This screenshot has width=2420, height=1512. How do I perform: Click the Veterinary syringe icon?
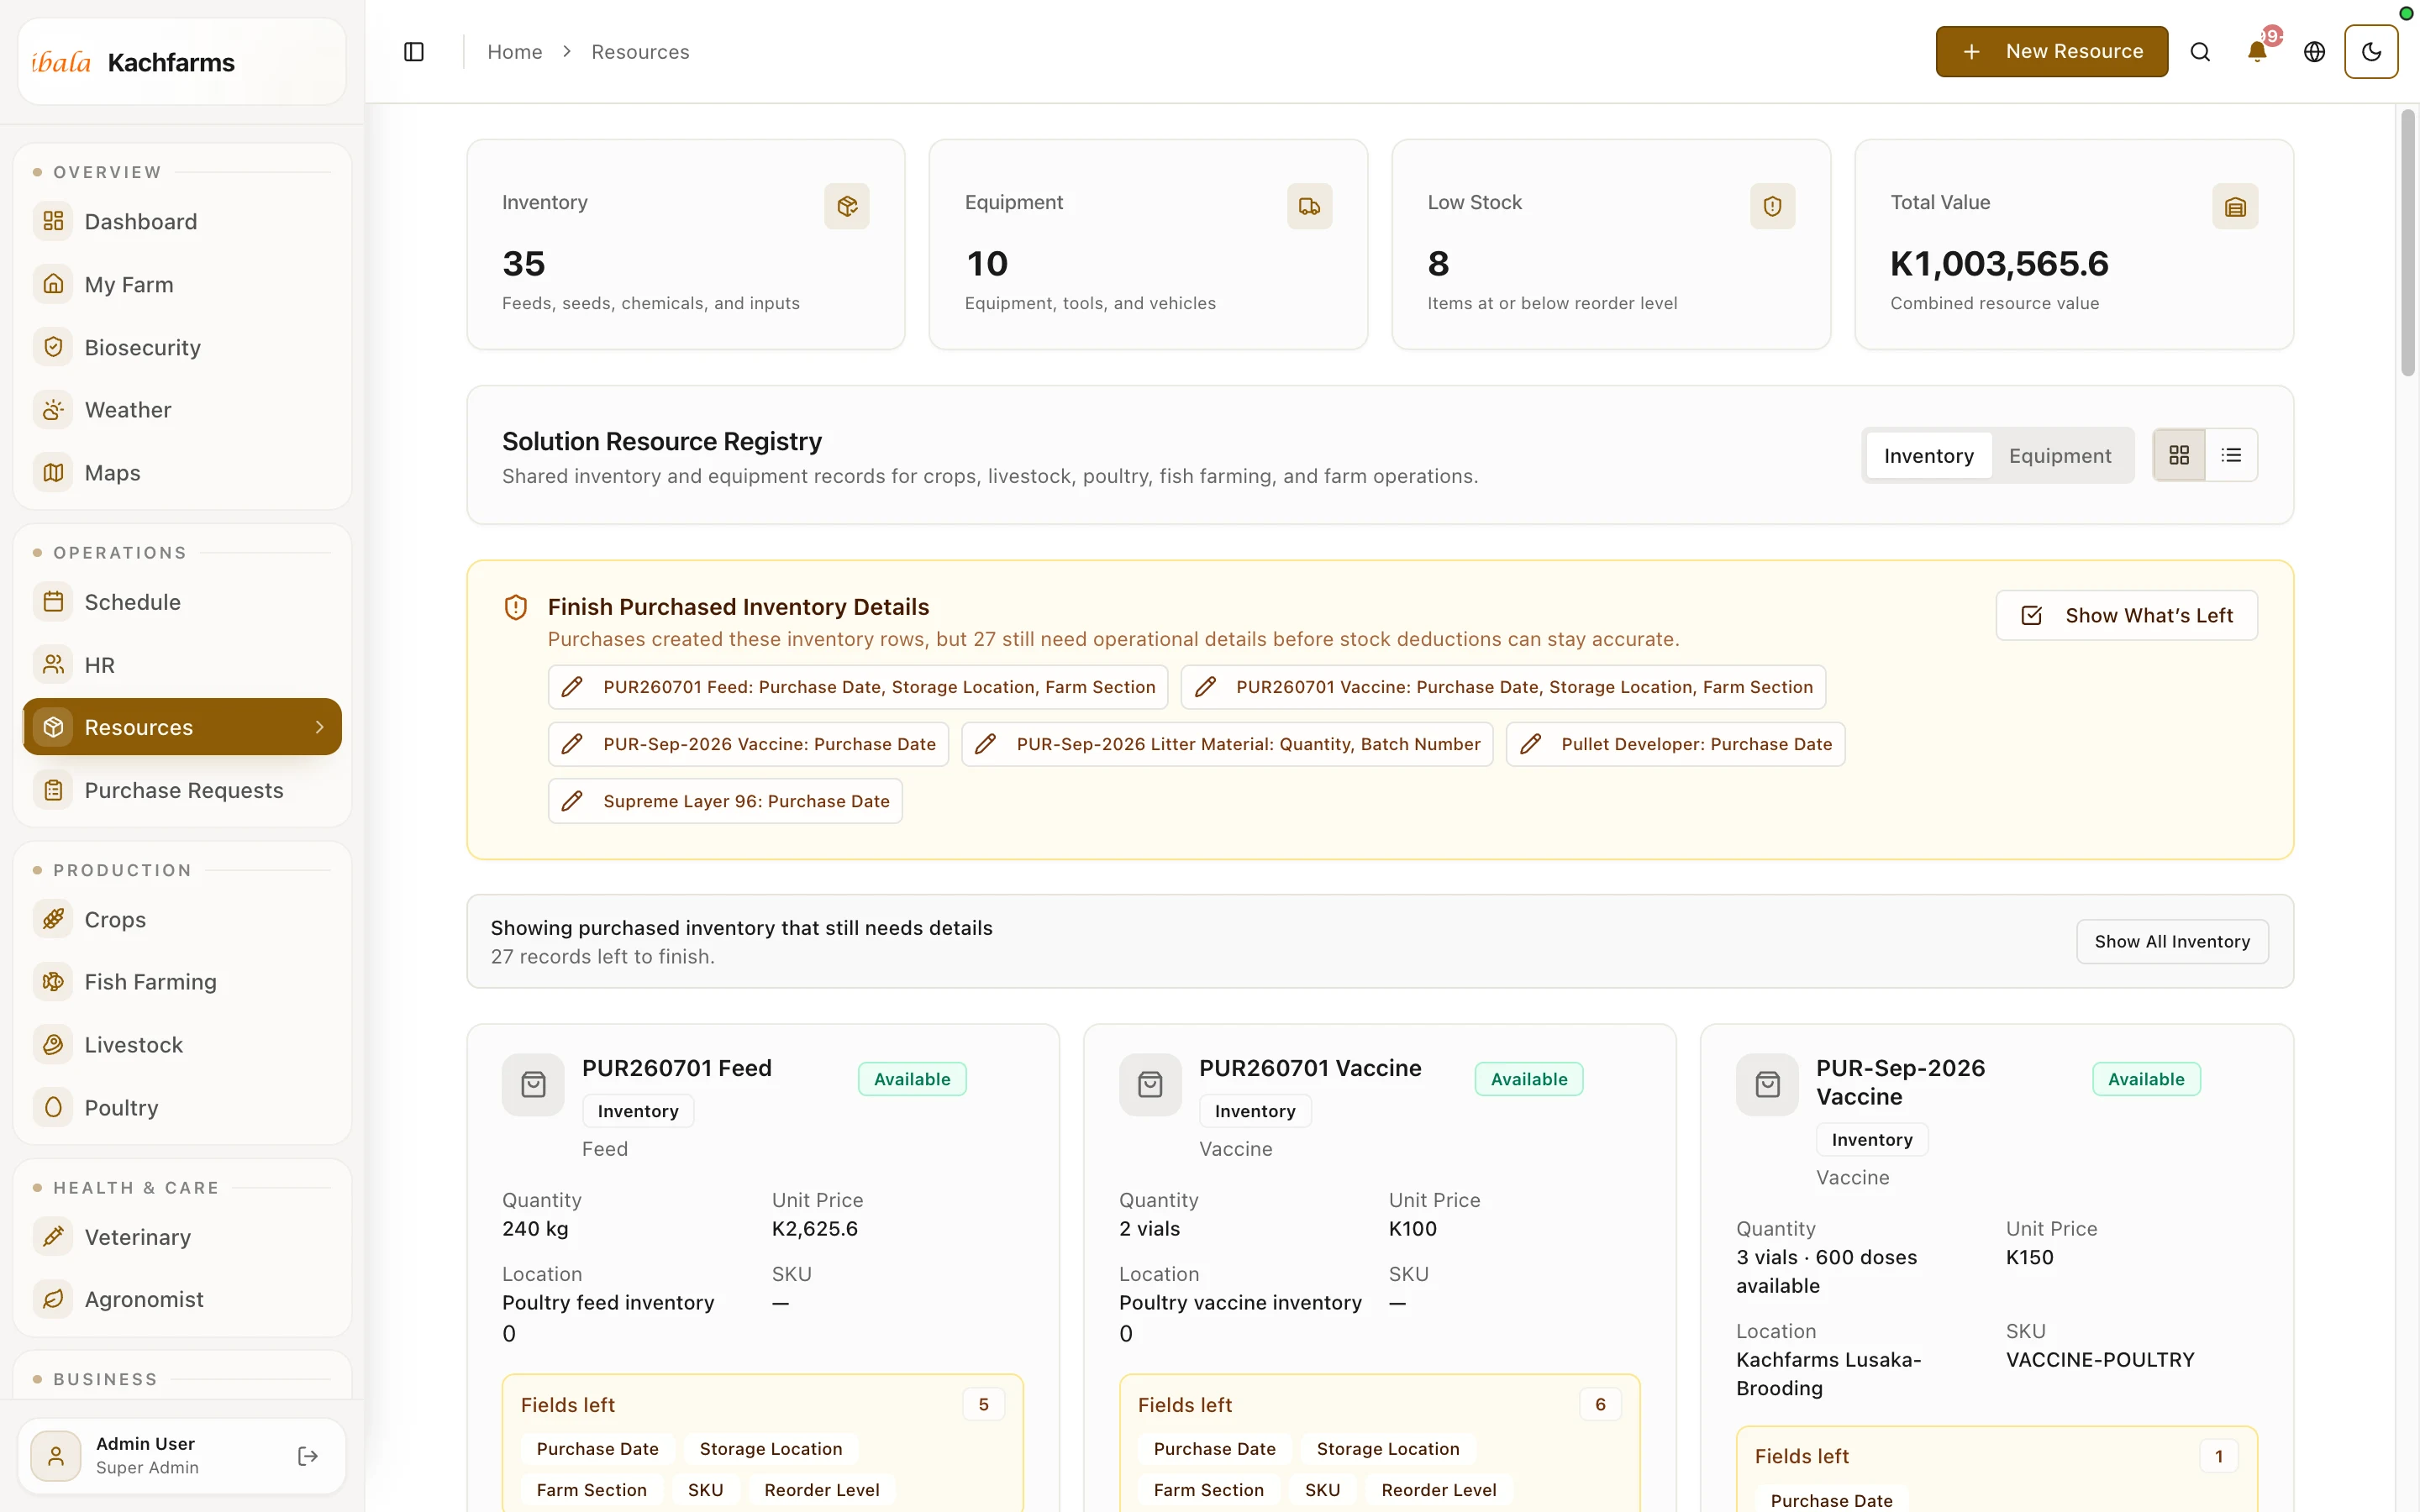point(53,1237)
